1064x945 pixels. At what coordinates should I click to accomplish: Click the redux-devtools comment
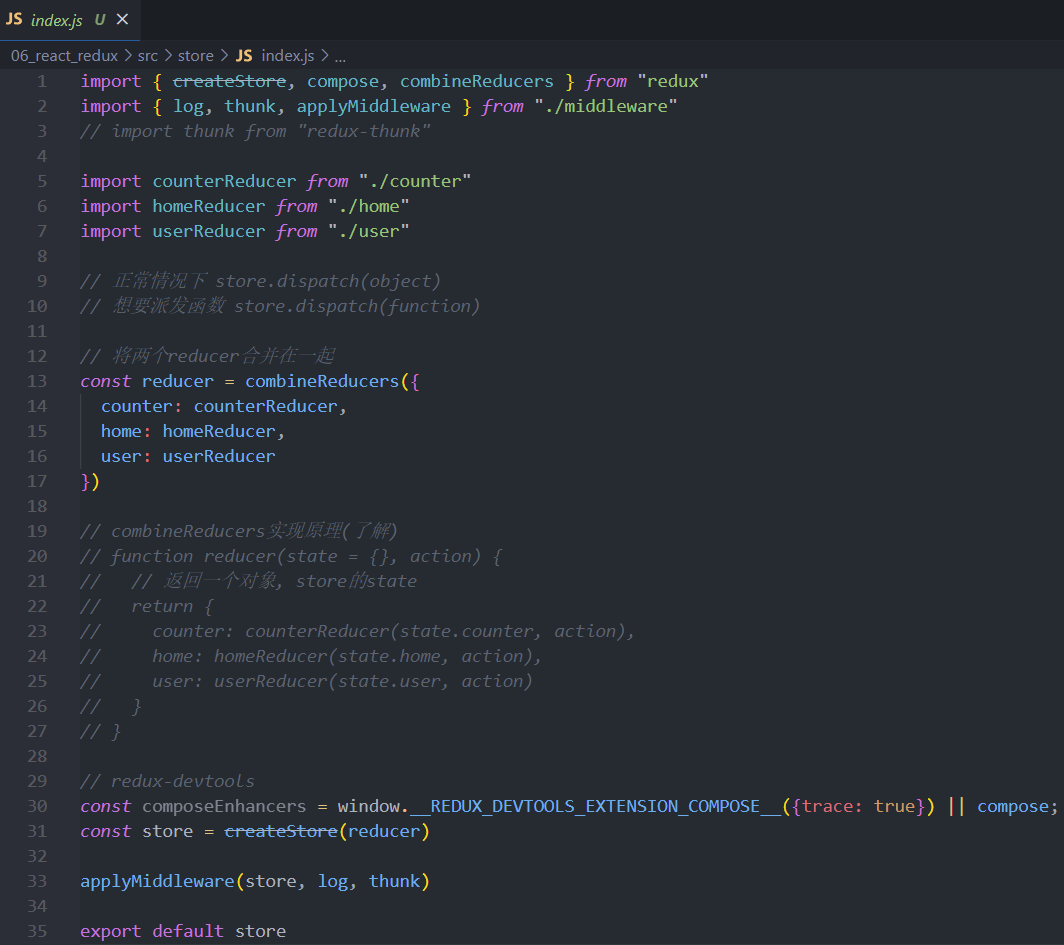point(167,782)
